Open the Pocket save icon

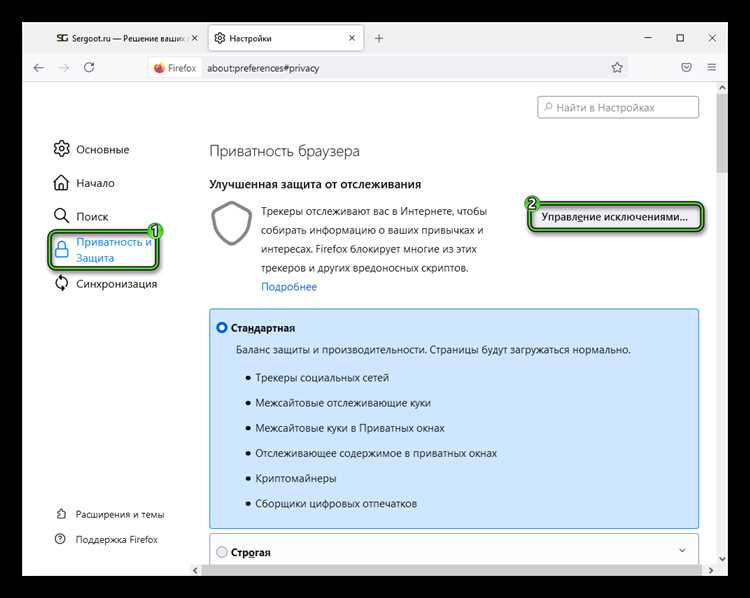click(x=686, y=67)
